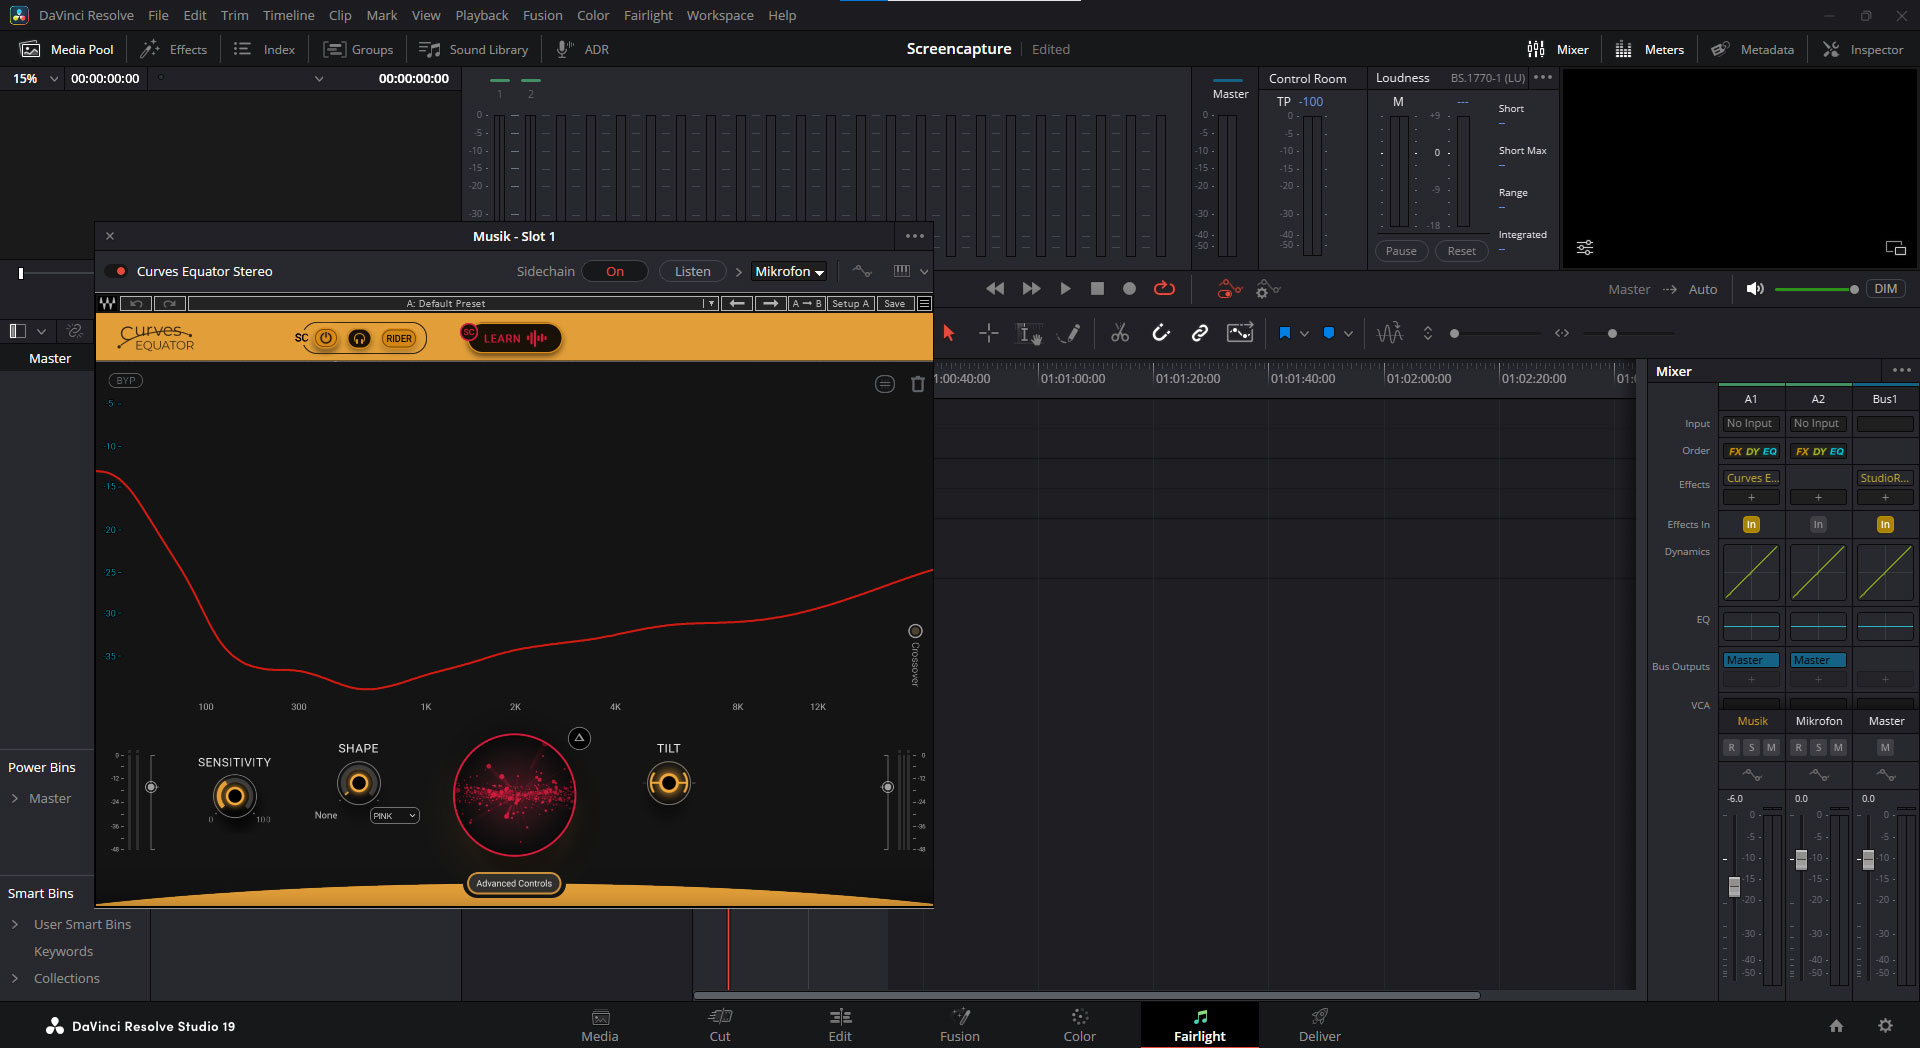The height and width of the screenshot is (1048, 1920).
Task: Enable the RIDER button in the plugin
Action: 398,339
